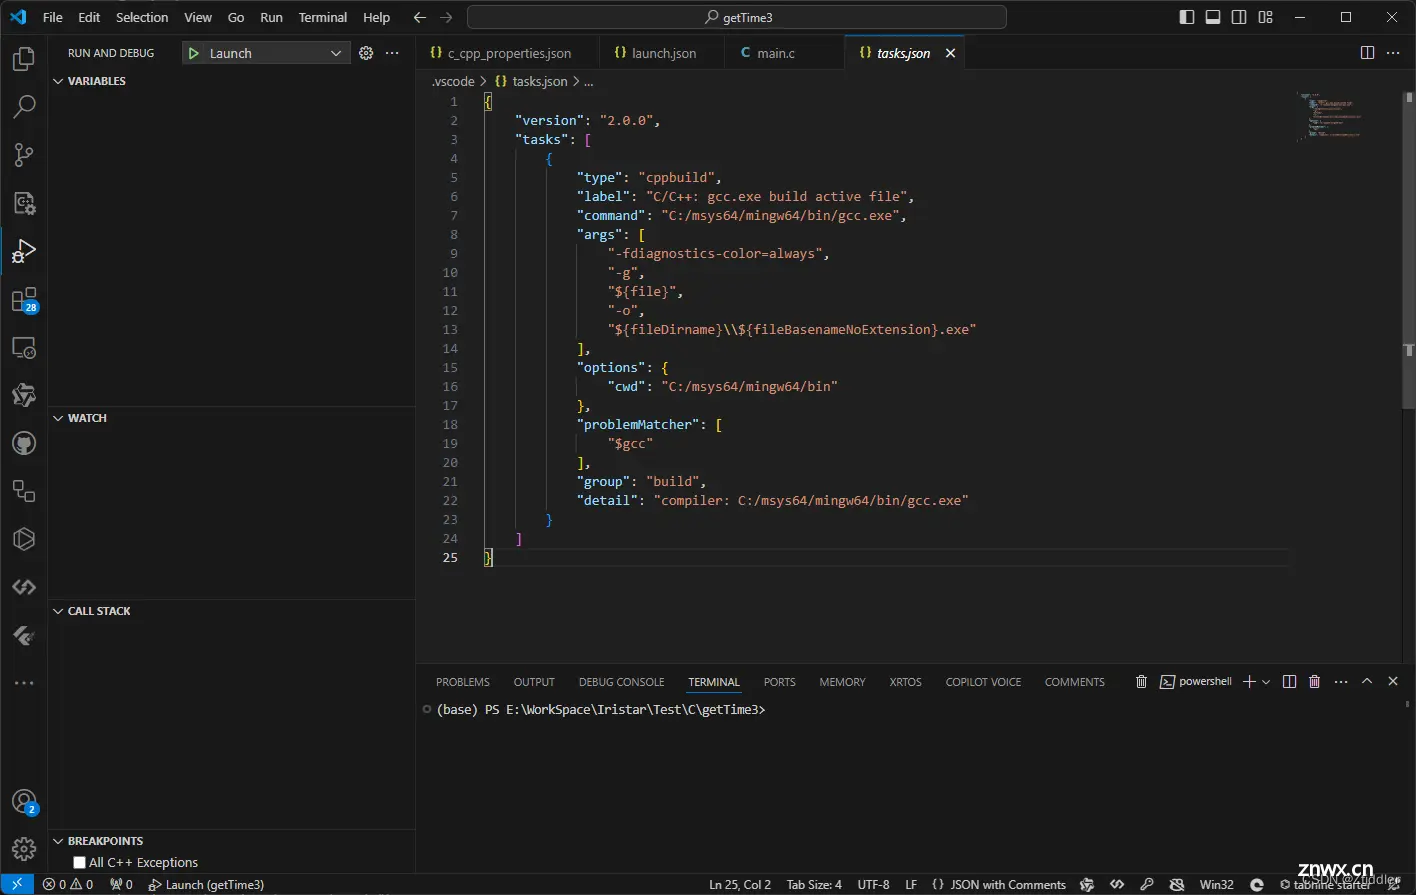Start debugging with green play button
This screenshot has width=1416, height=895.
coord(194,53)
